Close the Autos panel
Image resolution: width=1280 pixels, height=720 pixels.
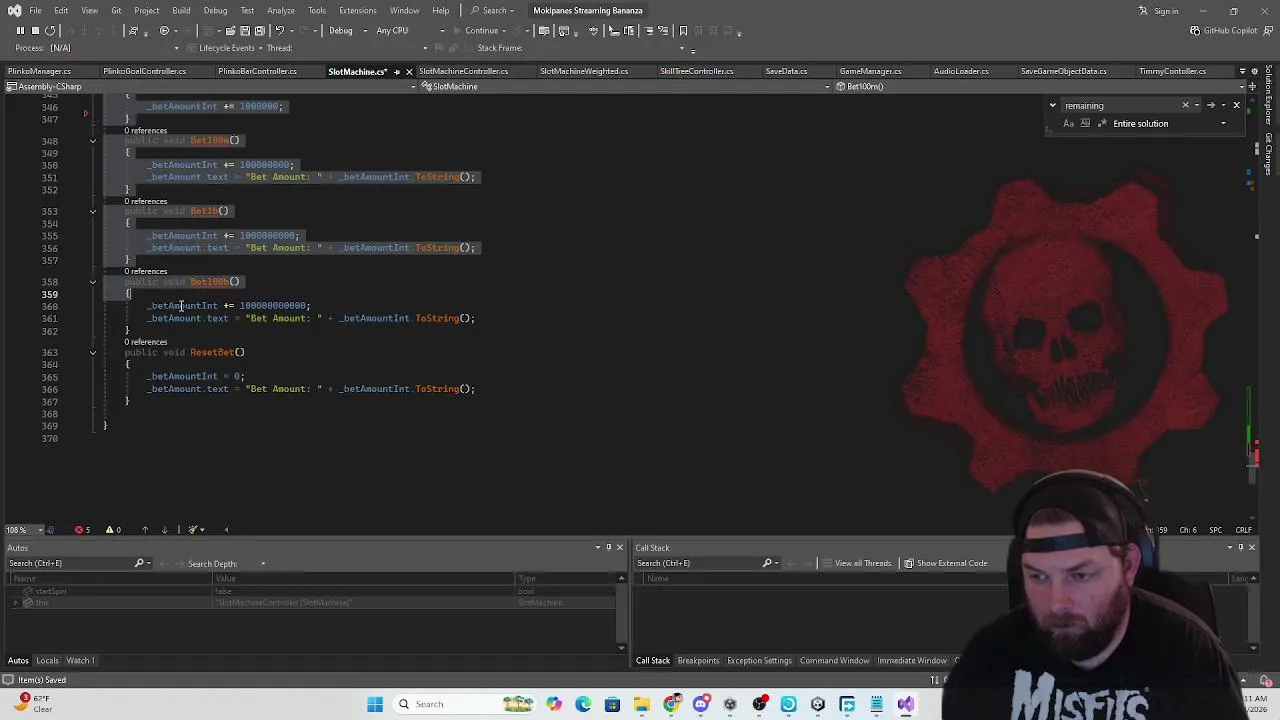620,548
